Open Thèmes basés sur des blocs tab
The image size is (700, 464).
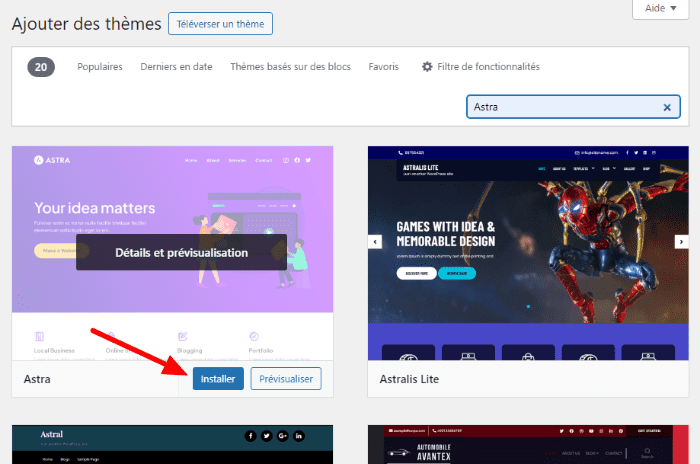[x=290, y=67]
